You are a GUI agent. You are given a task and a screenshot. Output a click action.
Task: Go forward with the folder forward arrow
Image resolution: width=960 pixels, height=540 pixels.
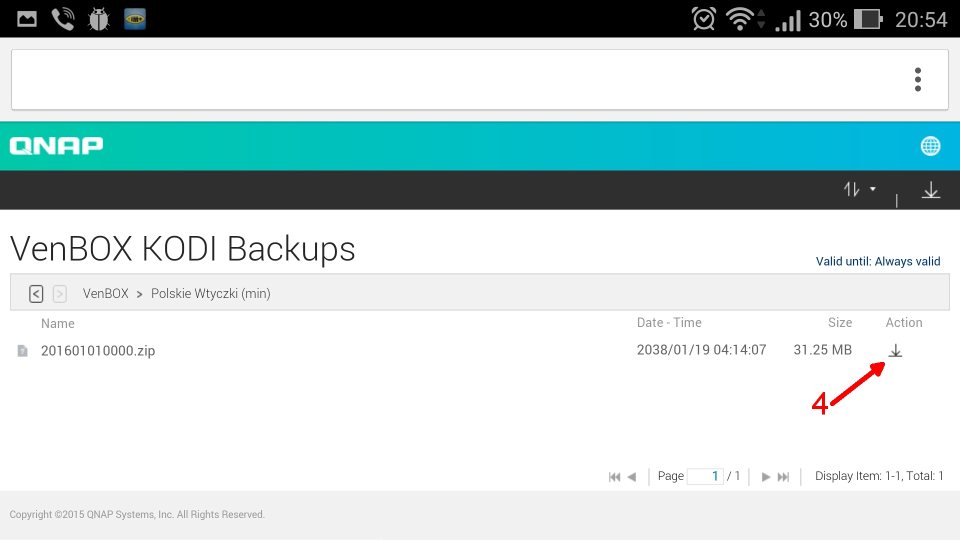pos(60,294)
